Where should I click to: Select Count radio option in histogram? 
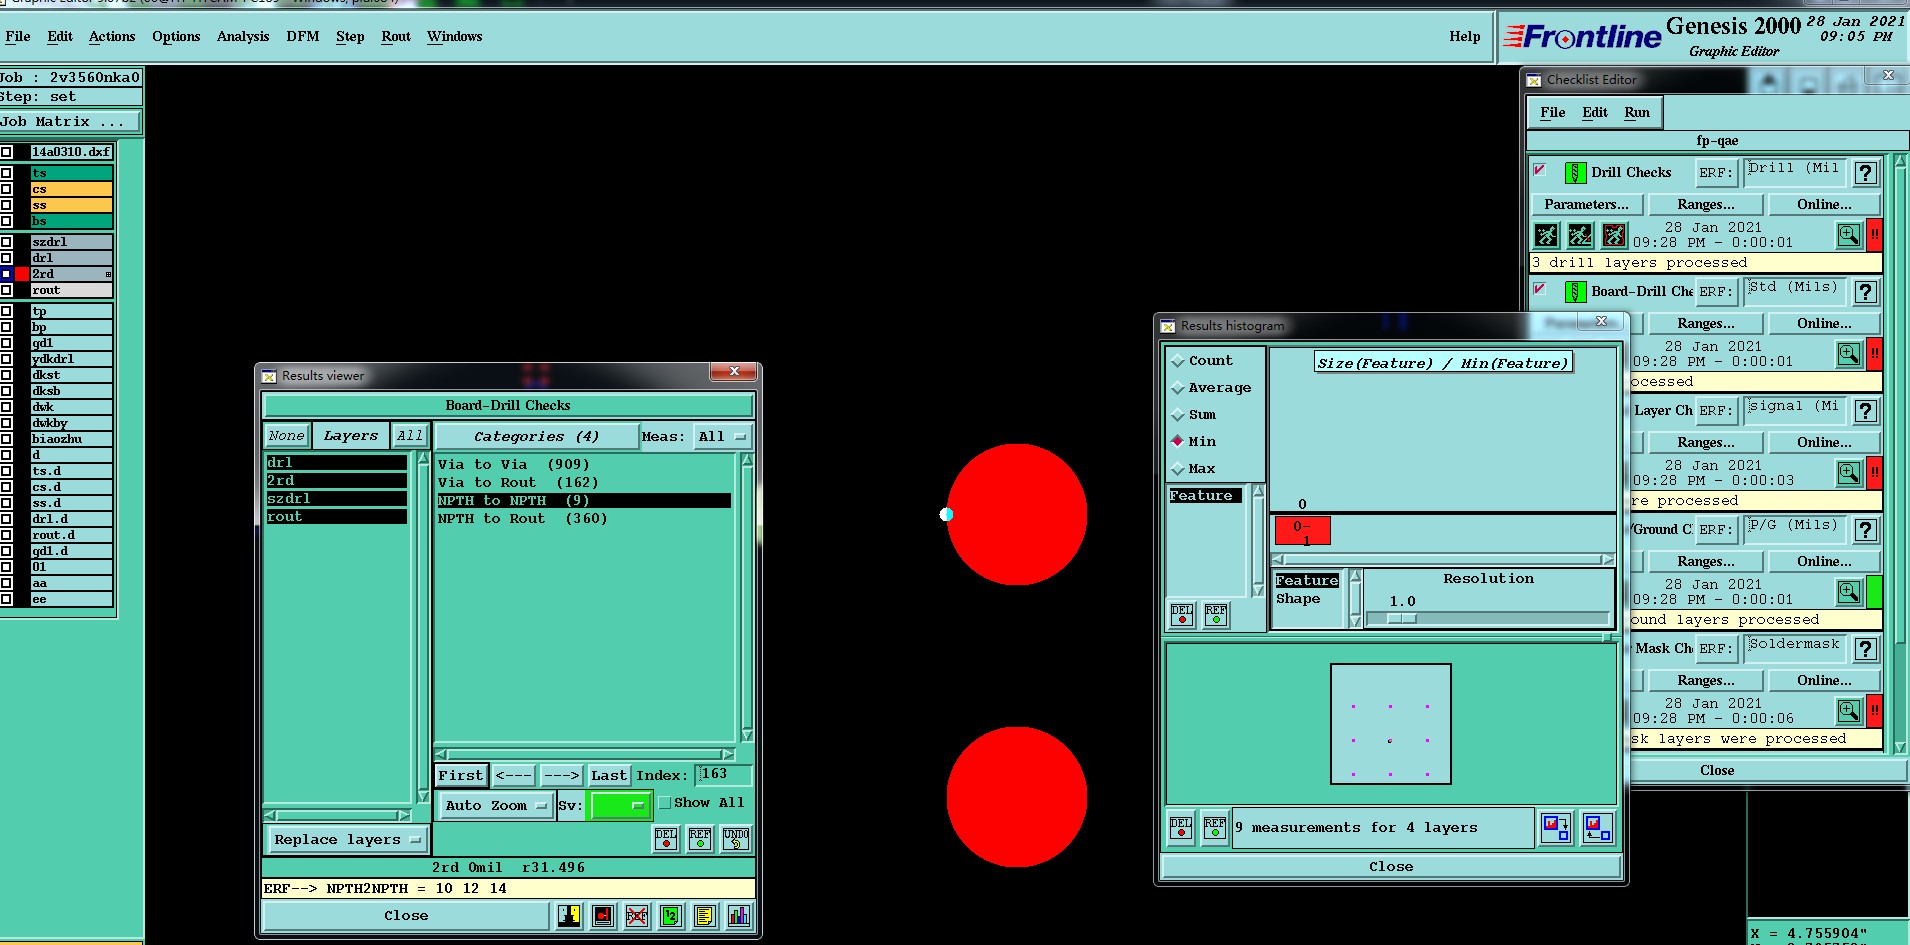(1178, 361)
